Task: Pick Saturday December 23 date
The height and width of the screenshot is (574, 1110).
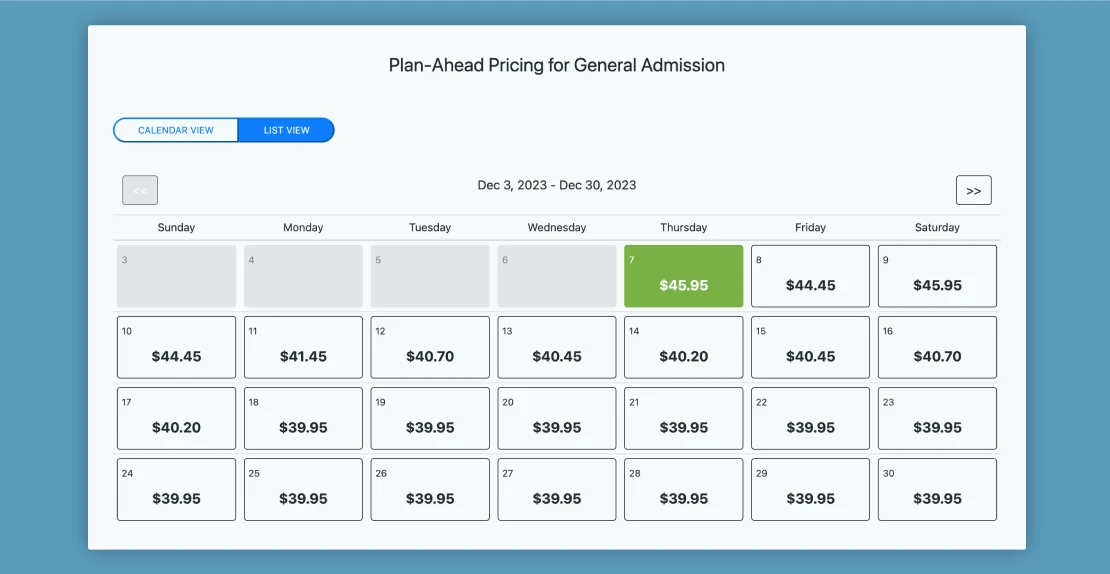Action: click(x=937, y=418)
